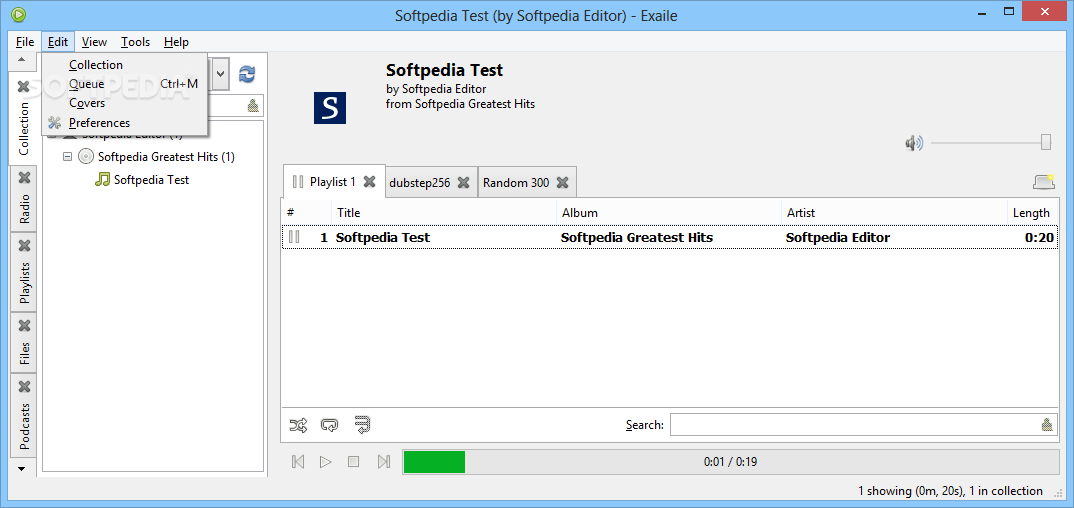1074x508 pixels.
Task: Sort playlist by the Length column header
Action: pos(1032,213)
